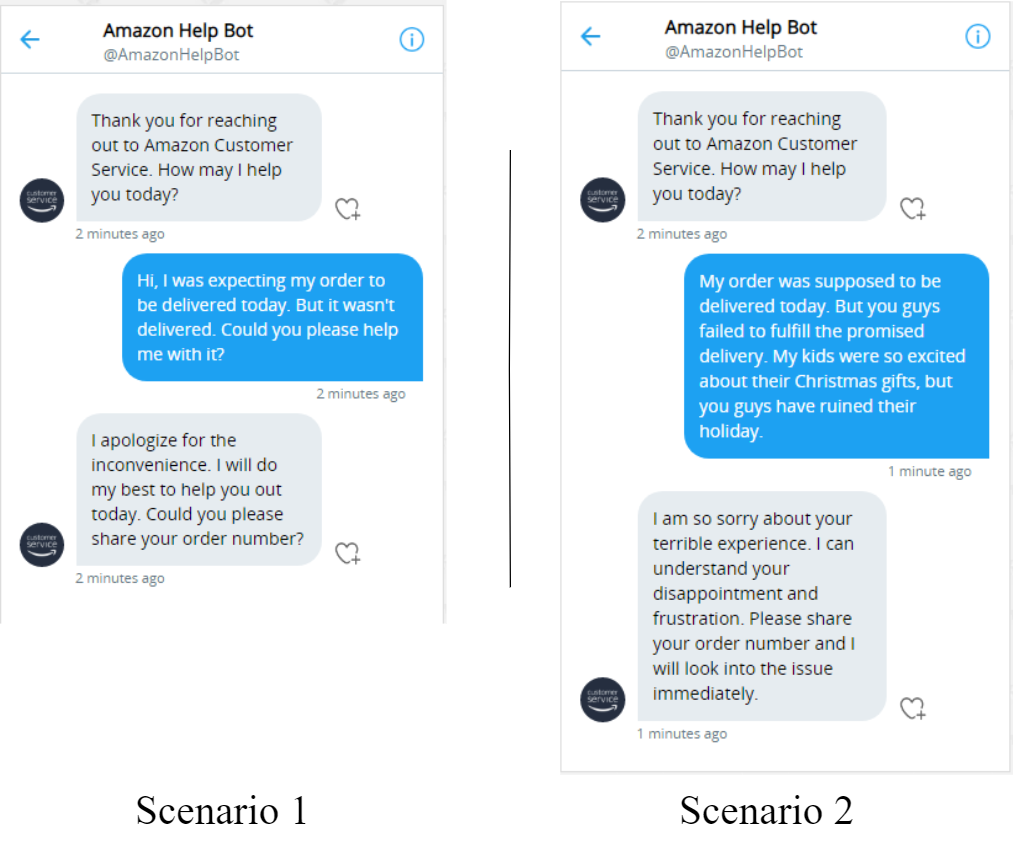React with heart to Scenario 2 greeting message

912,208
